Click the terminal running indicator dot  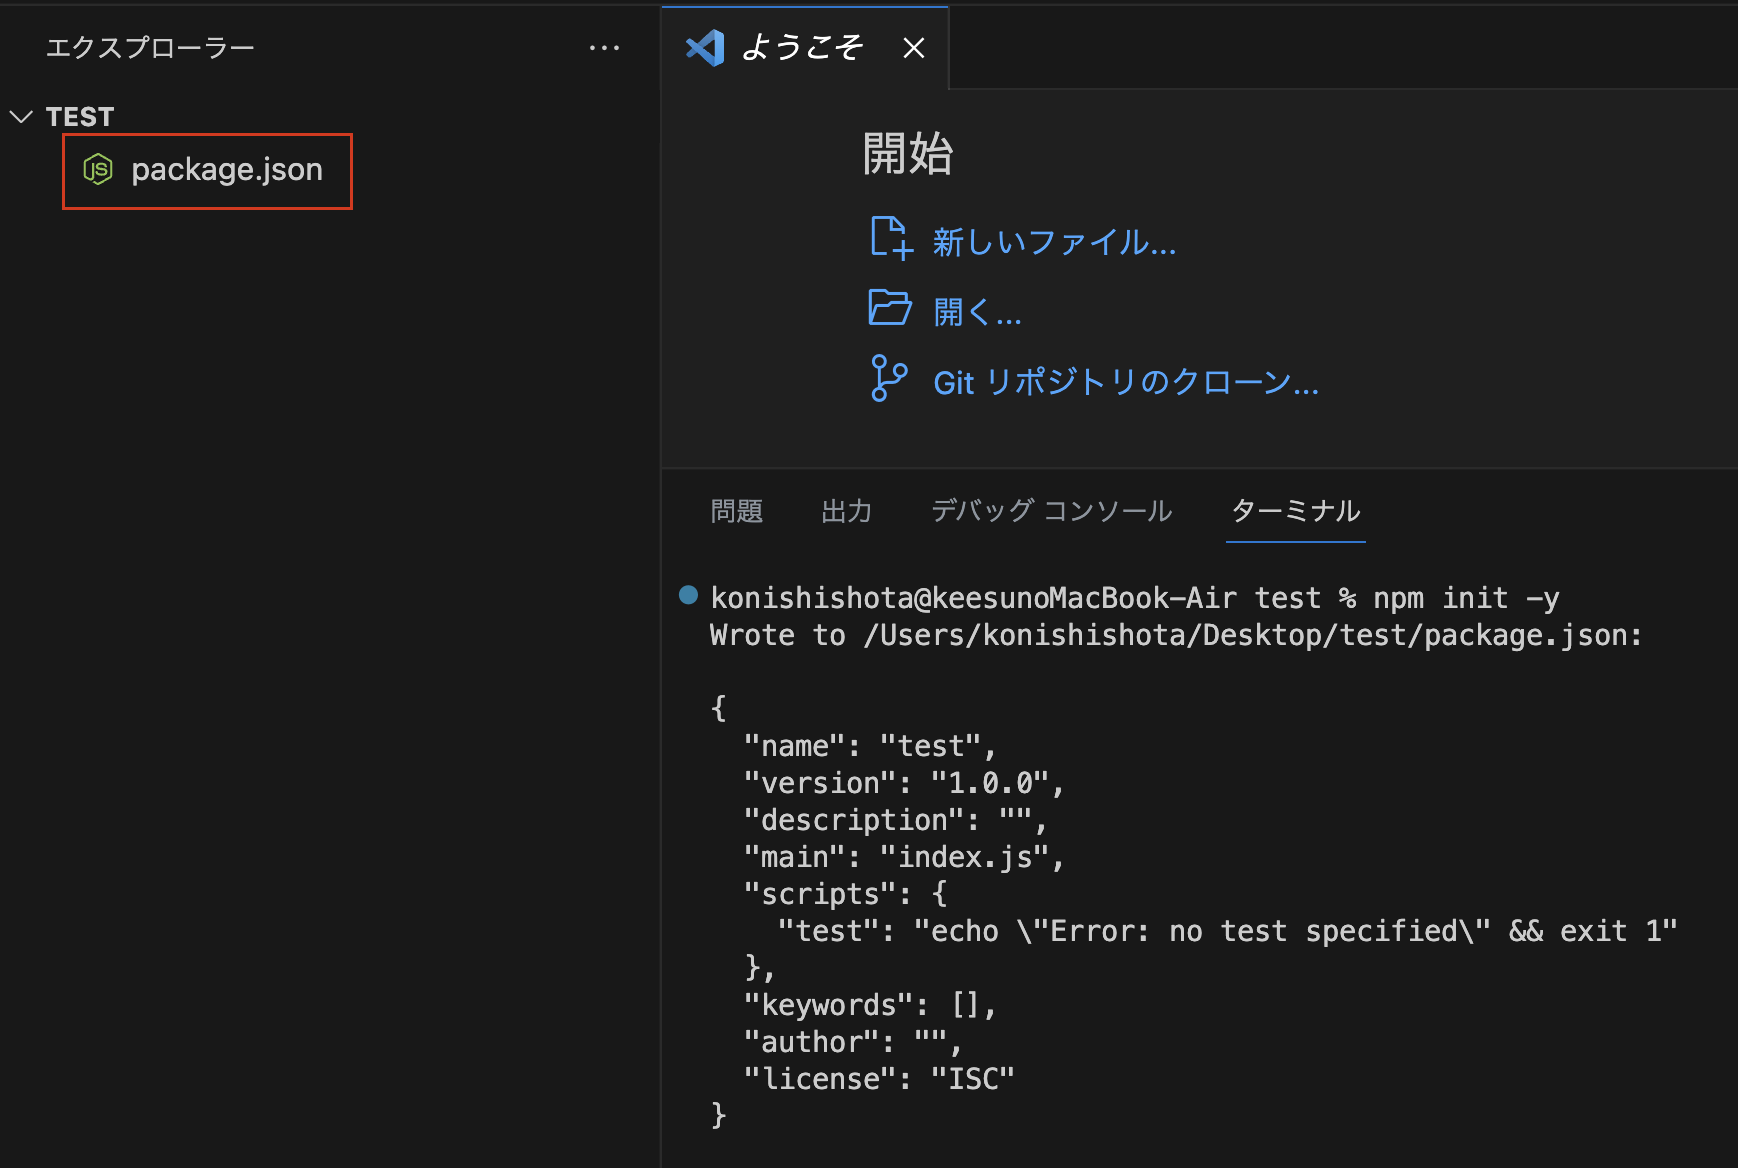point(687,595)
